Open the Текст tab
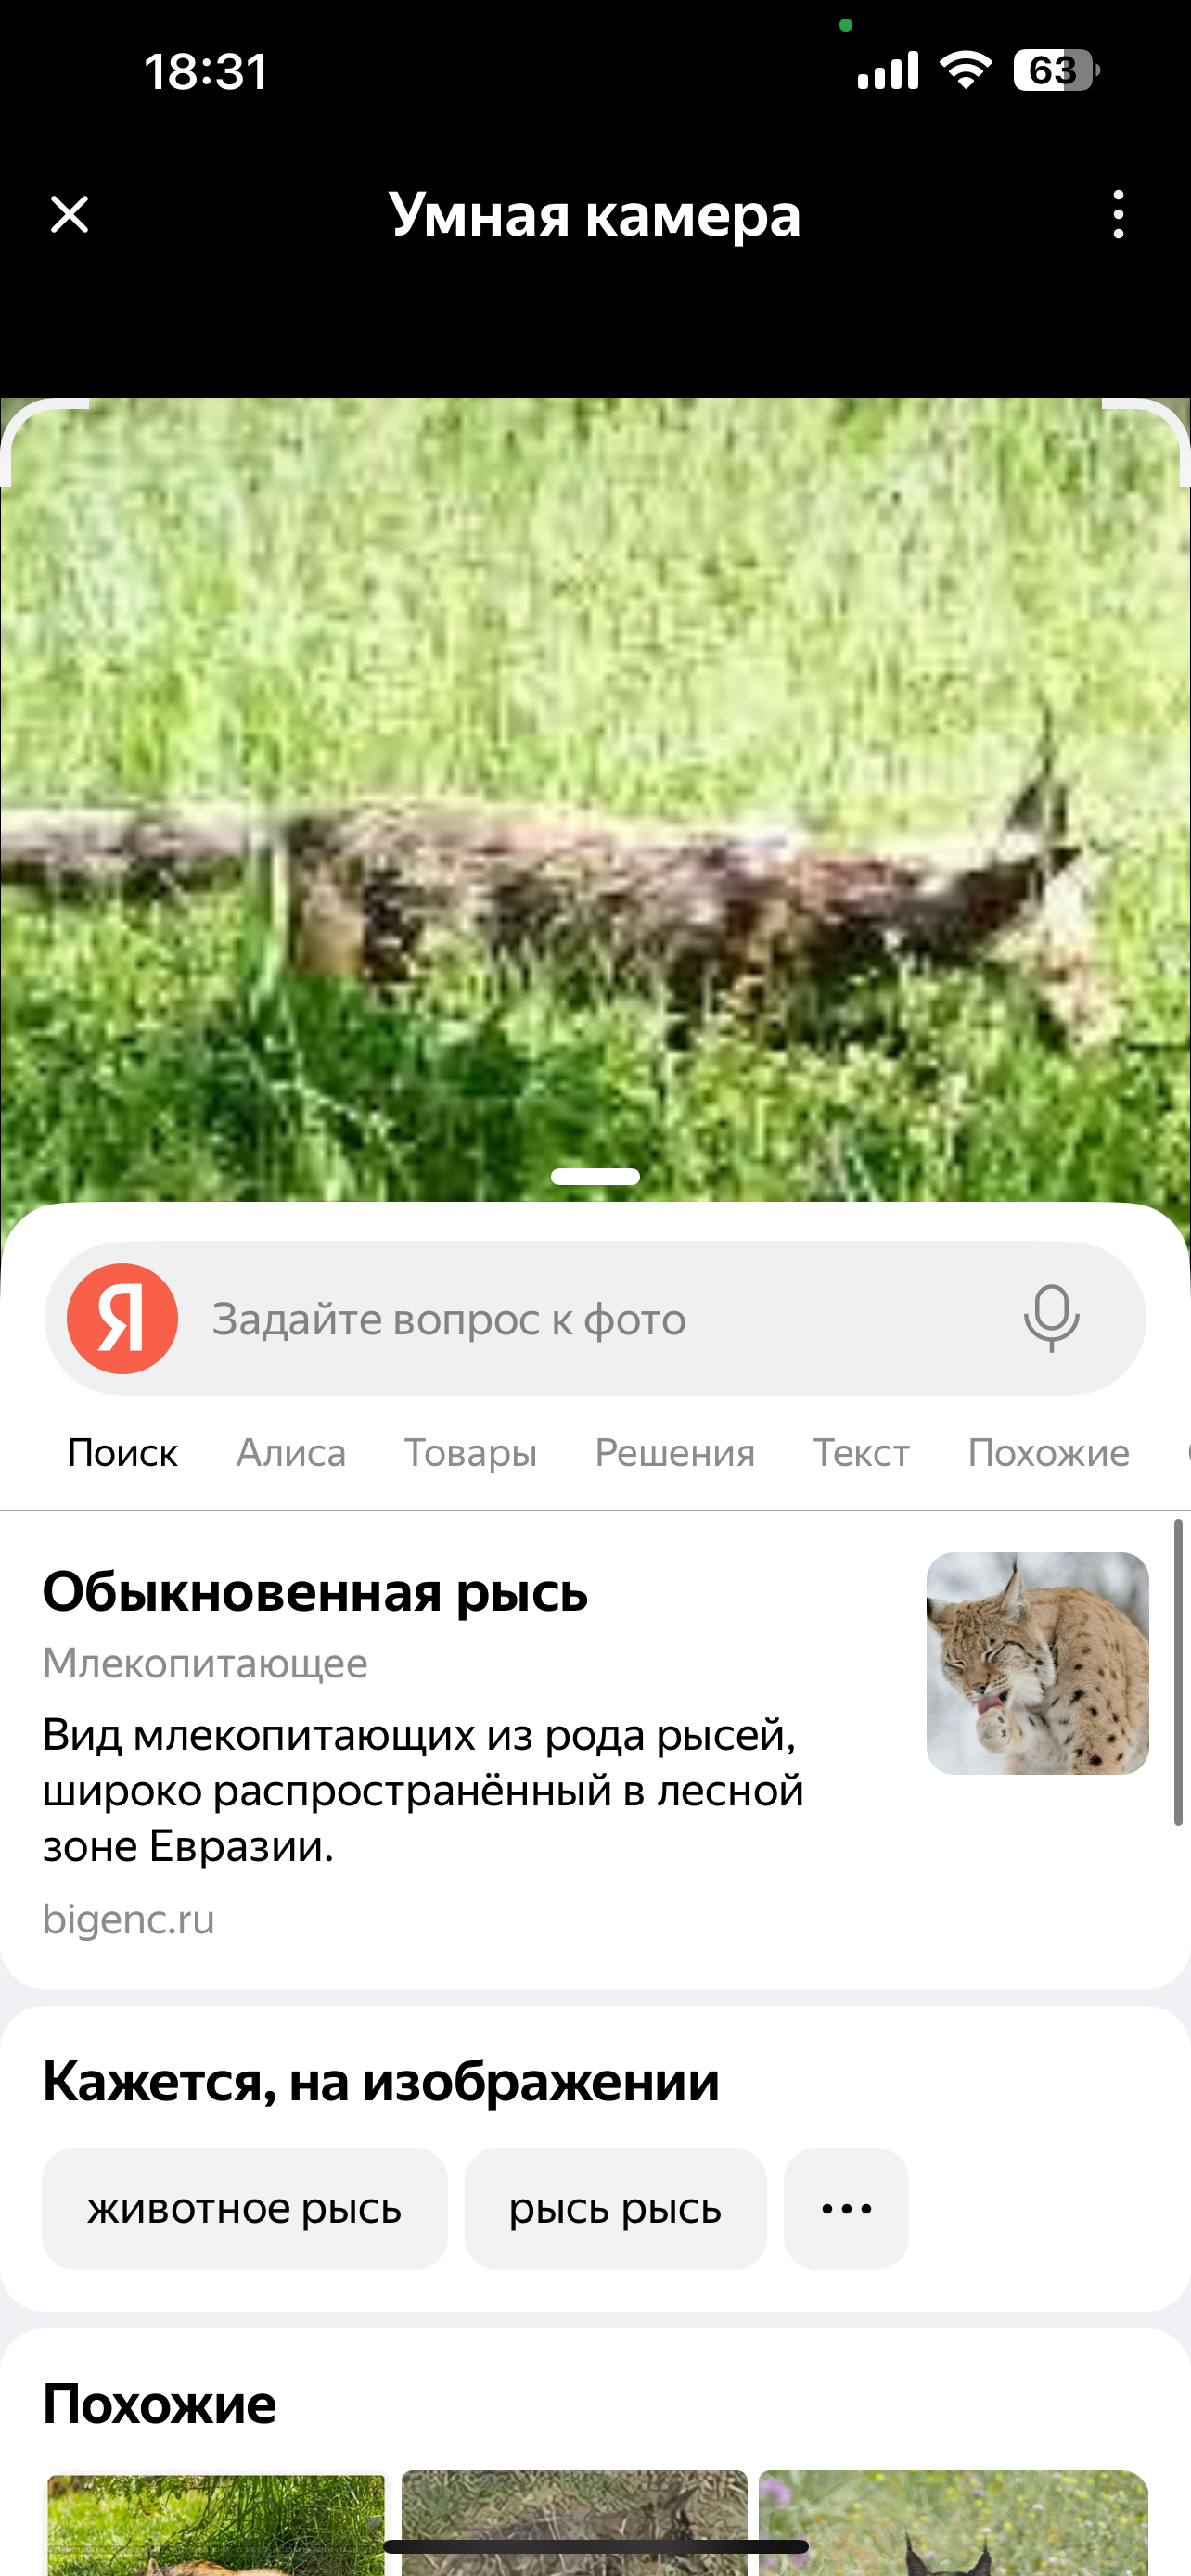This screenshot has height=2576, width=1191. pos(861,1453)
